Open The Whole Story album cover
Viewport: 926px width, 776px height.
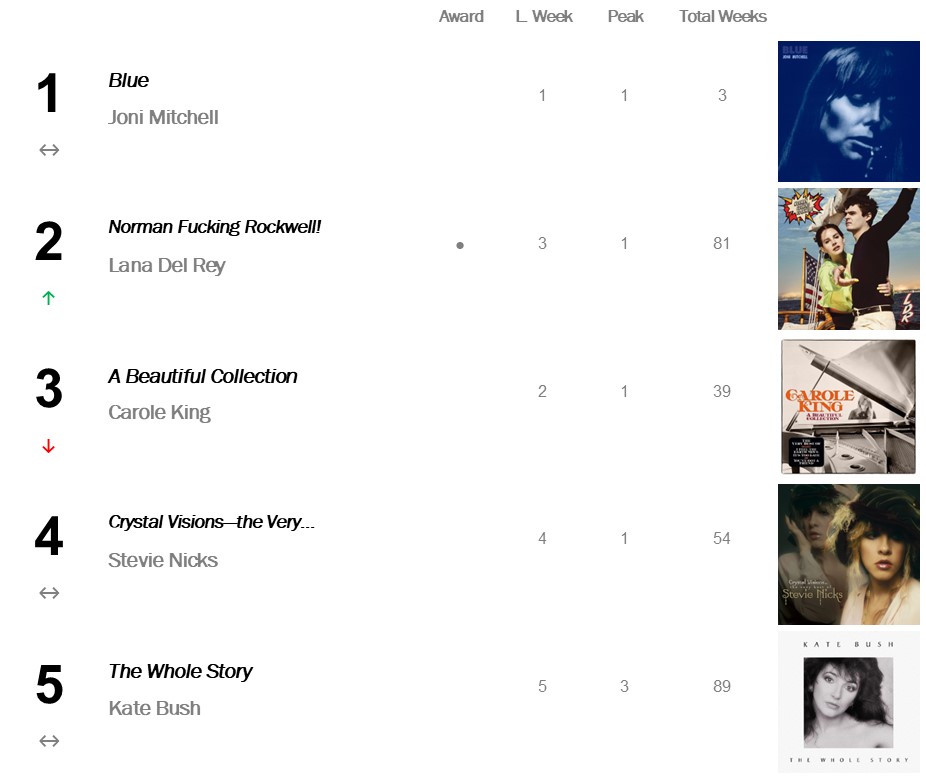[x=848, y=702]
